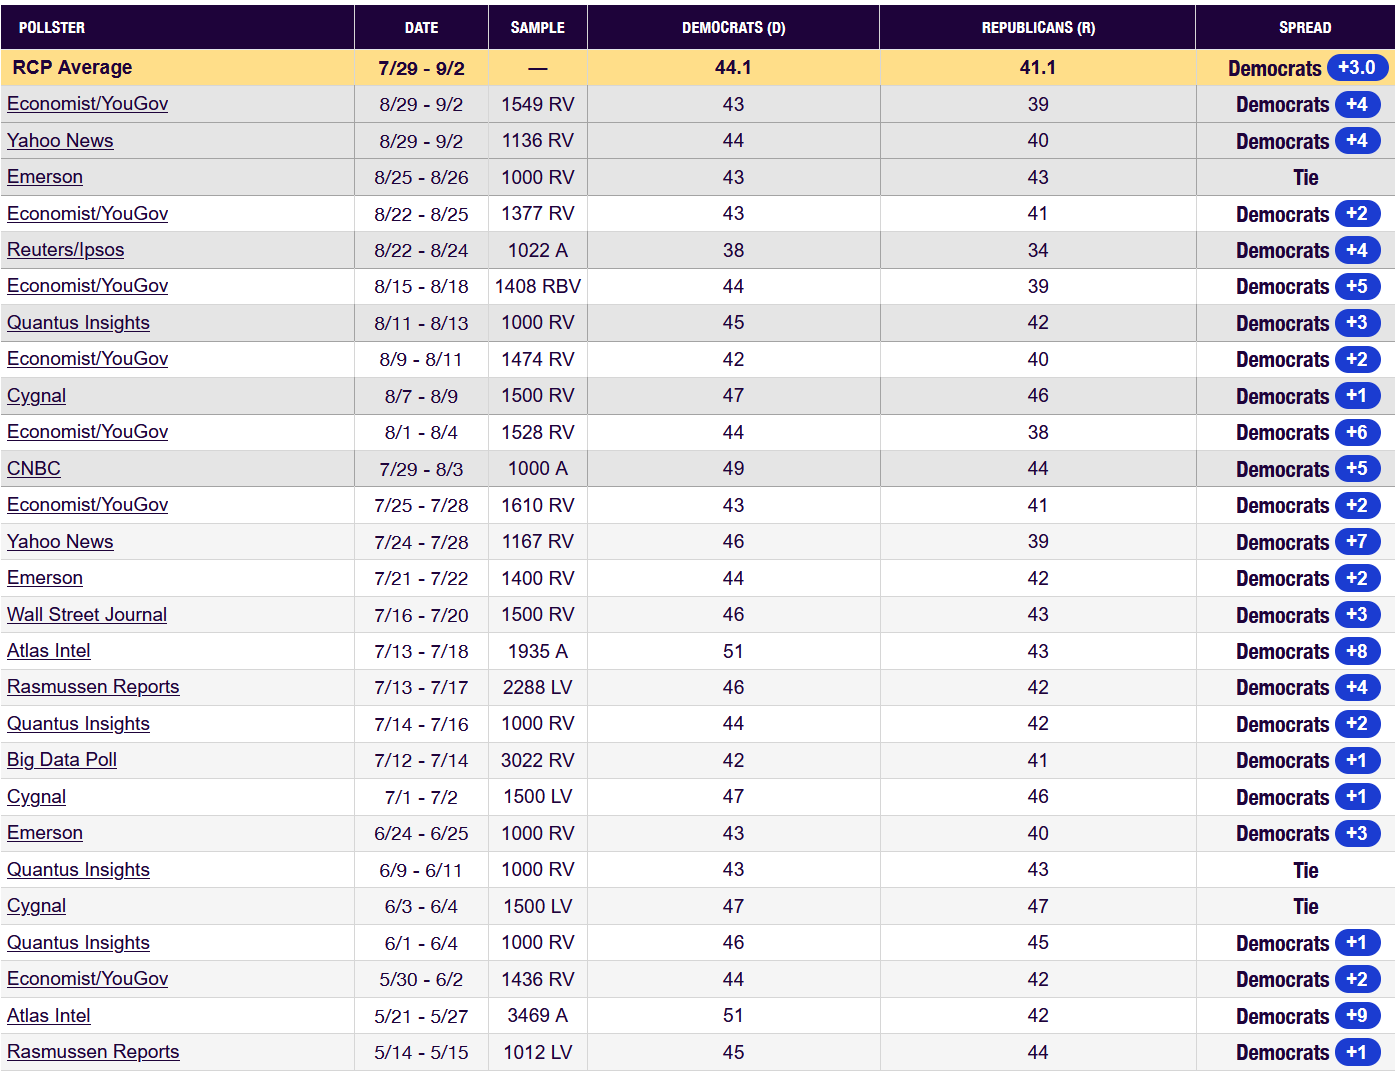This screenshot has height=1071, width=1395.
Task: Open the Atlas Intel poll dated 7/13 - 7/18
Action: 49,651
